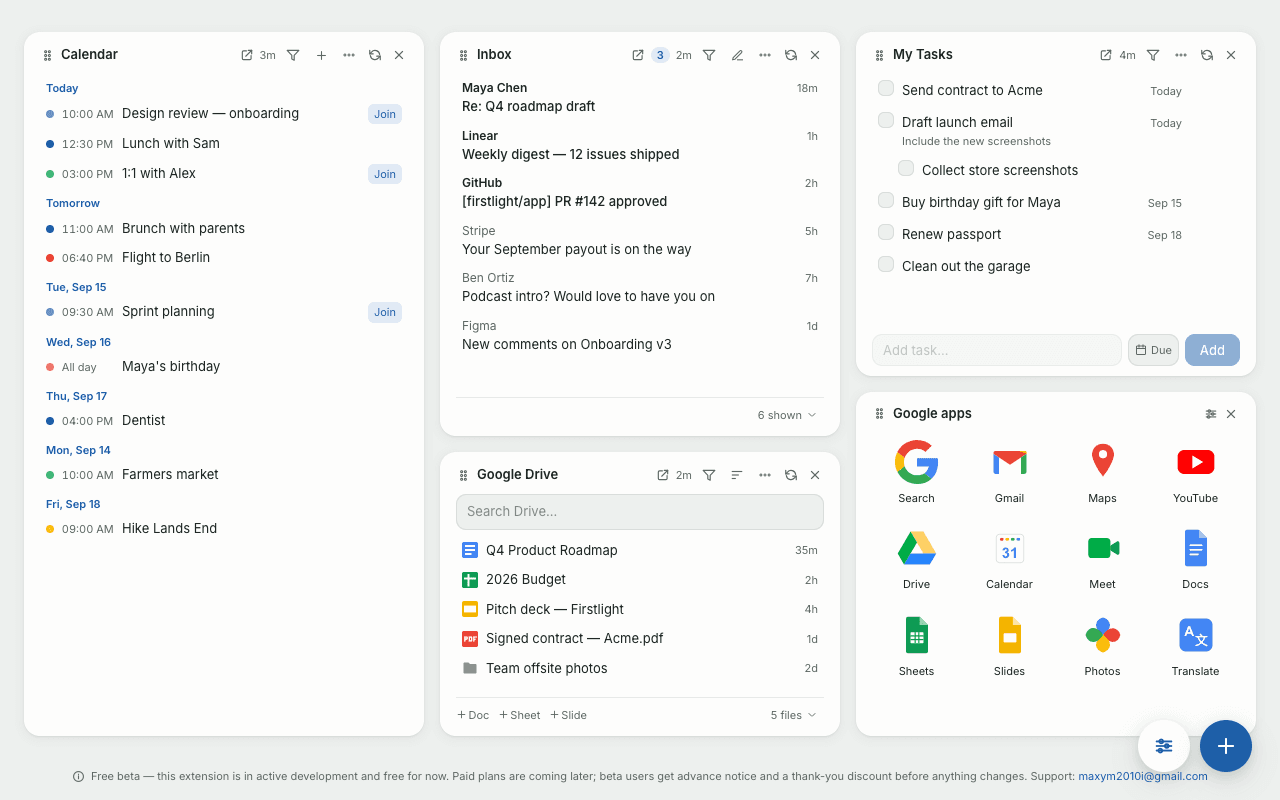Open Maya Chen Q4 roadmap draft email
Image resolution: width=1280 pixels, height=800 pixels.
click(x=640, y=97)
